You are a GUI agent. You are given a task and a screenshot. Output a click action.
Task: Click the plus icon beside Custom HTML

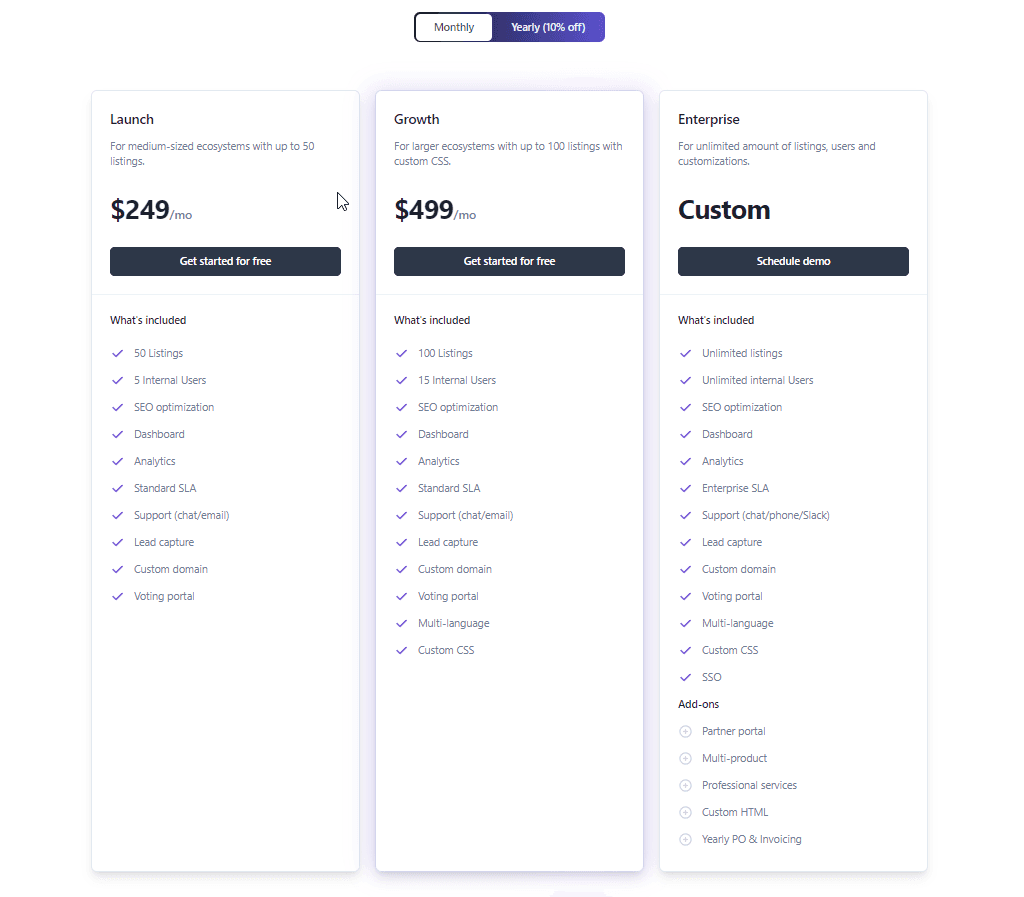685,812
